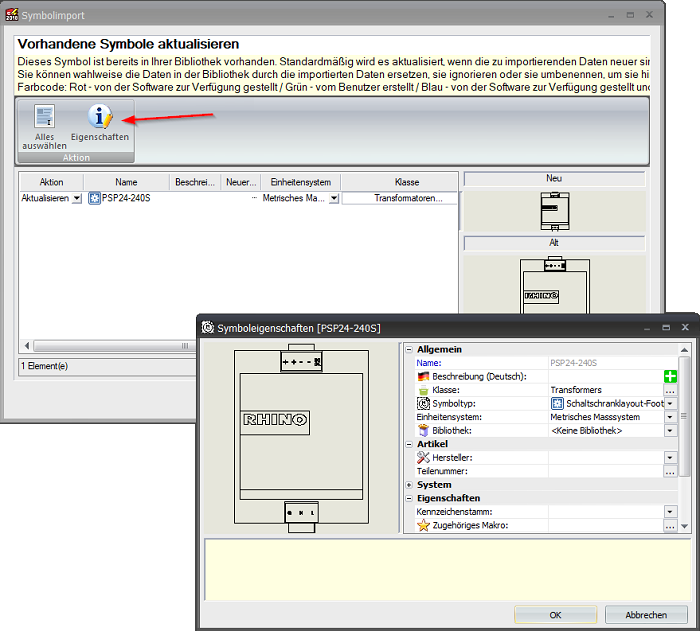Collapse the Allgemein section

(409, 349)
